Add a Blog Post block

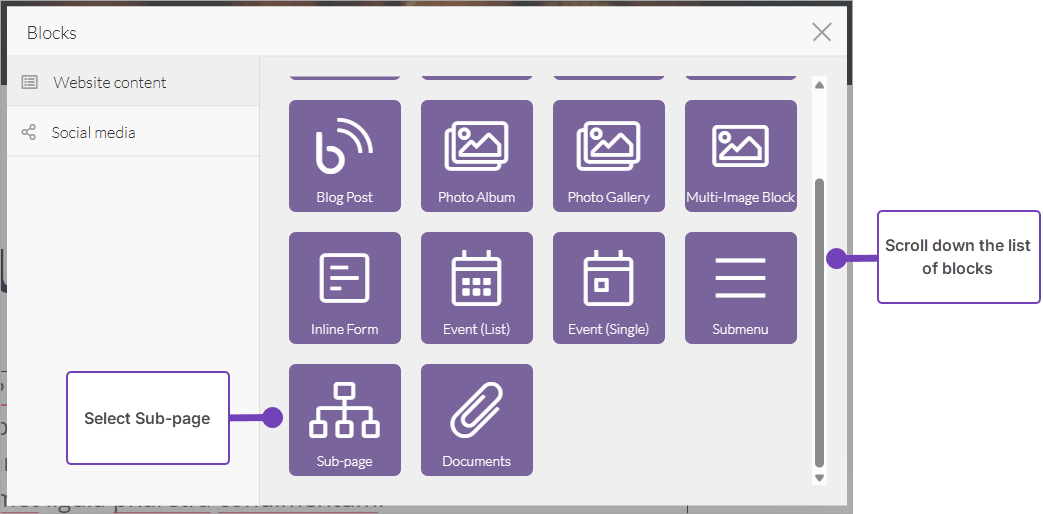pyautogui.click(x=344, y=155)
